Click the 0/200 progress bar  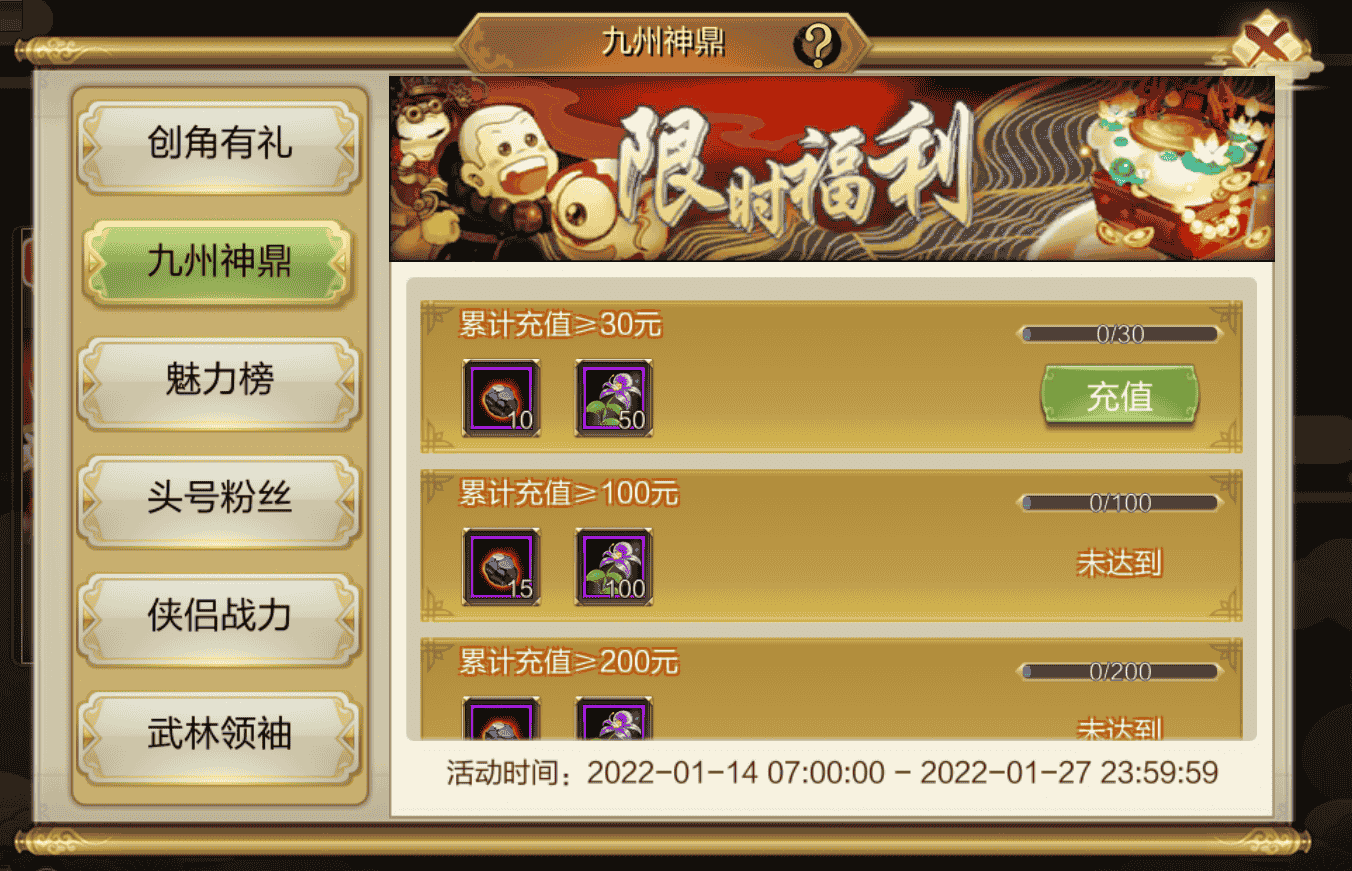coord(1119,672)
